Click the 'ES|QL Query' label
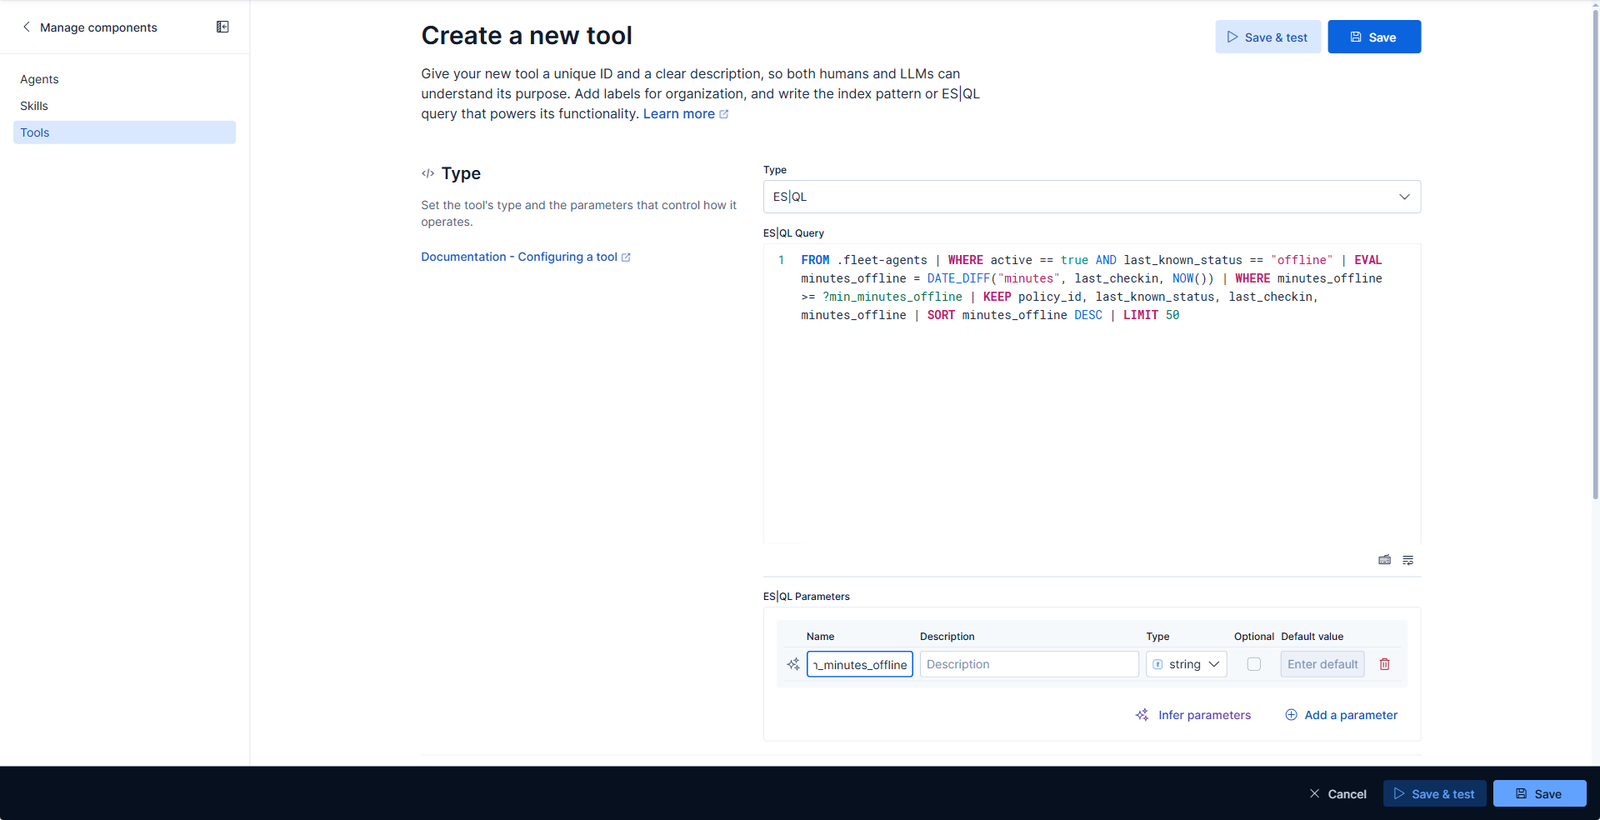1600x820 pixels. pos(794,233)
